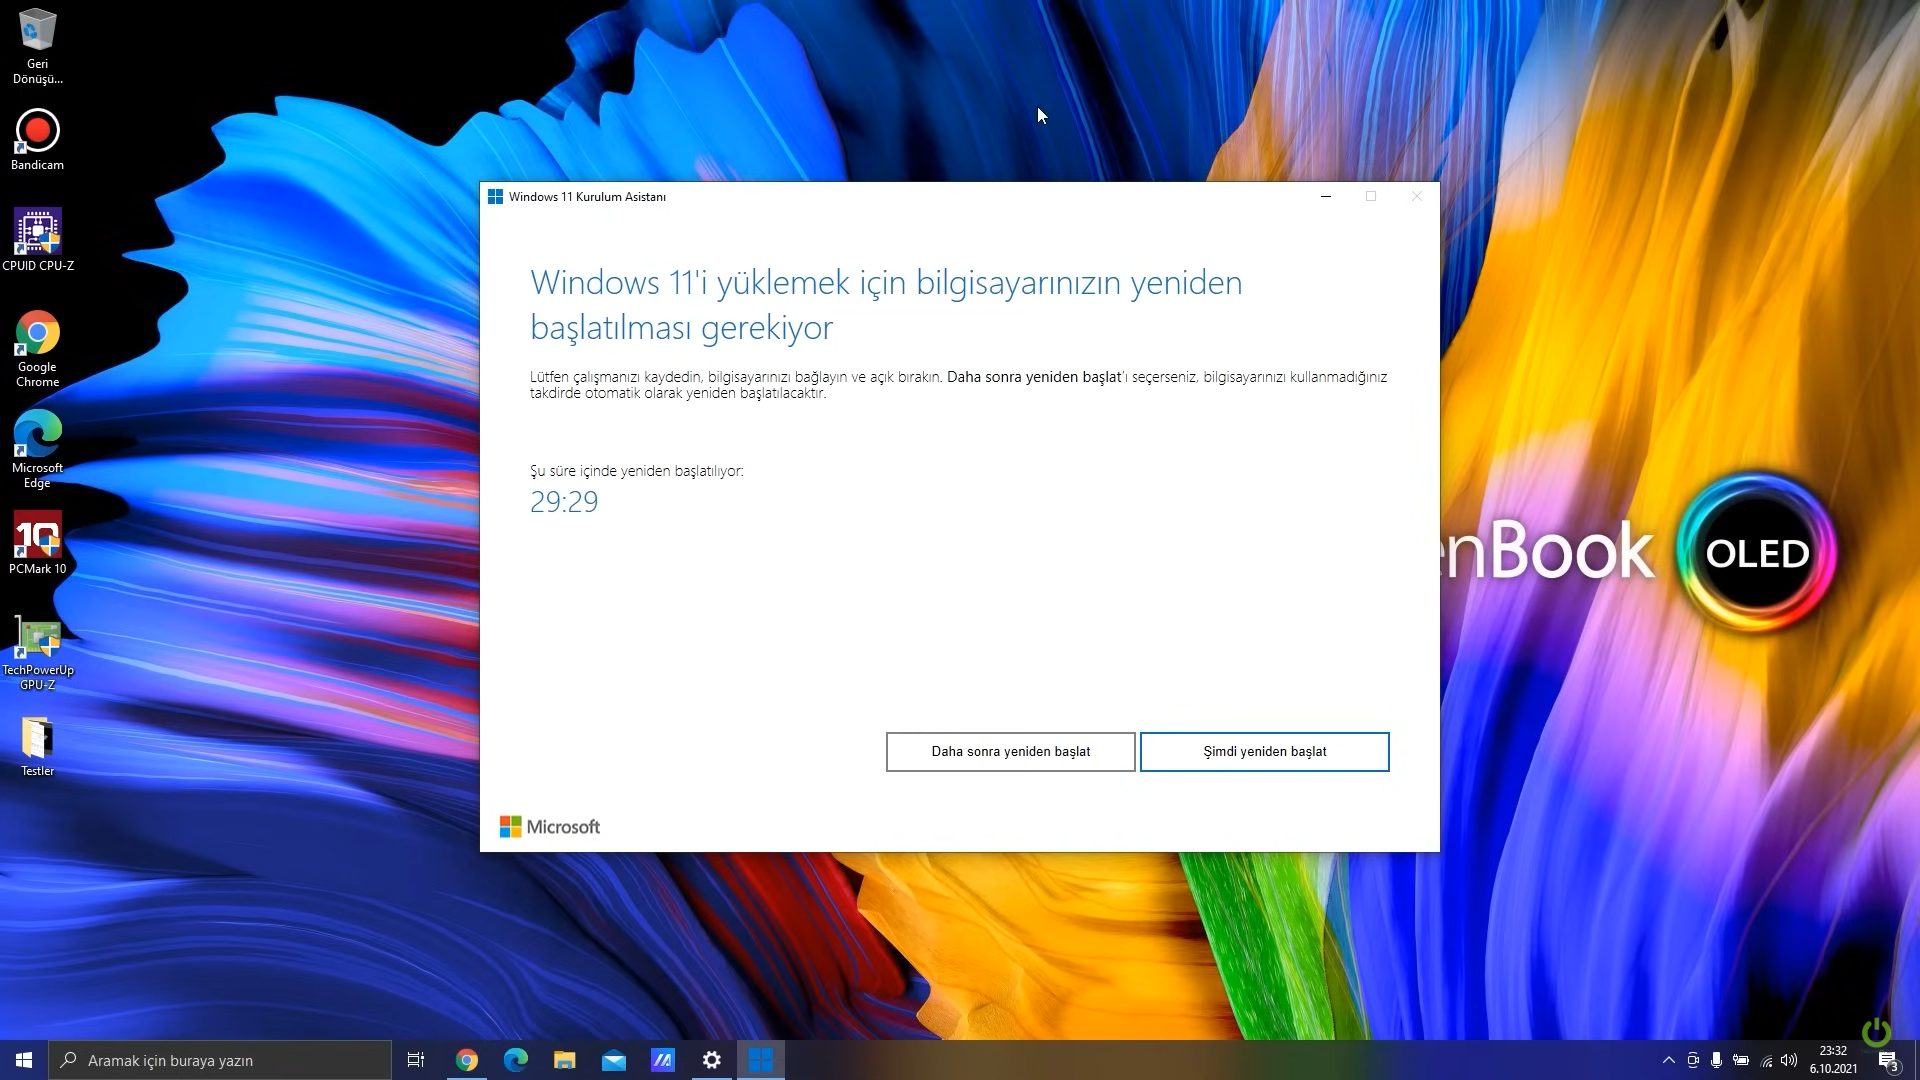Expand the system tray hidden icons chevron
The height and width of the screenshot is (1080, 1920).
pyautogui.click(x=1668, y=1060)
